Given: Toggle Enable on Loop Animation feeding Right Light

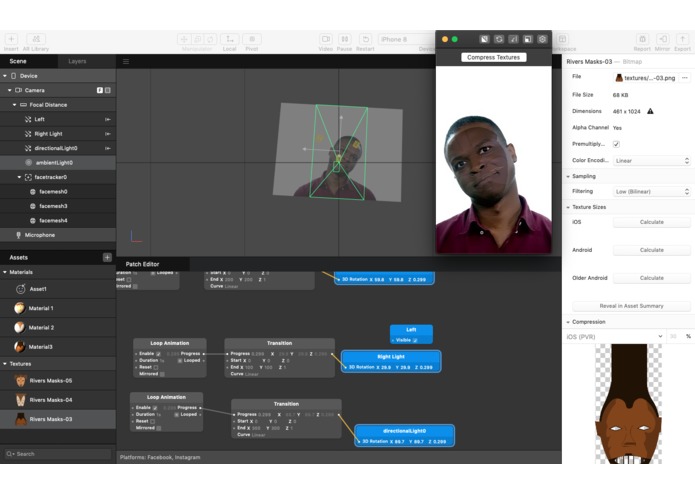Looking at the screenshot, I should (158, 354).
